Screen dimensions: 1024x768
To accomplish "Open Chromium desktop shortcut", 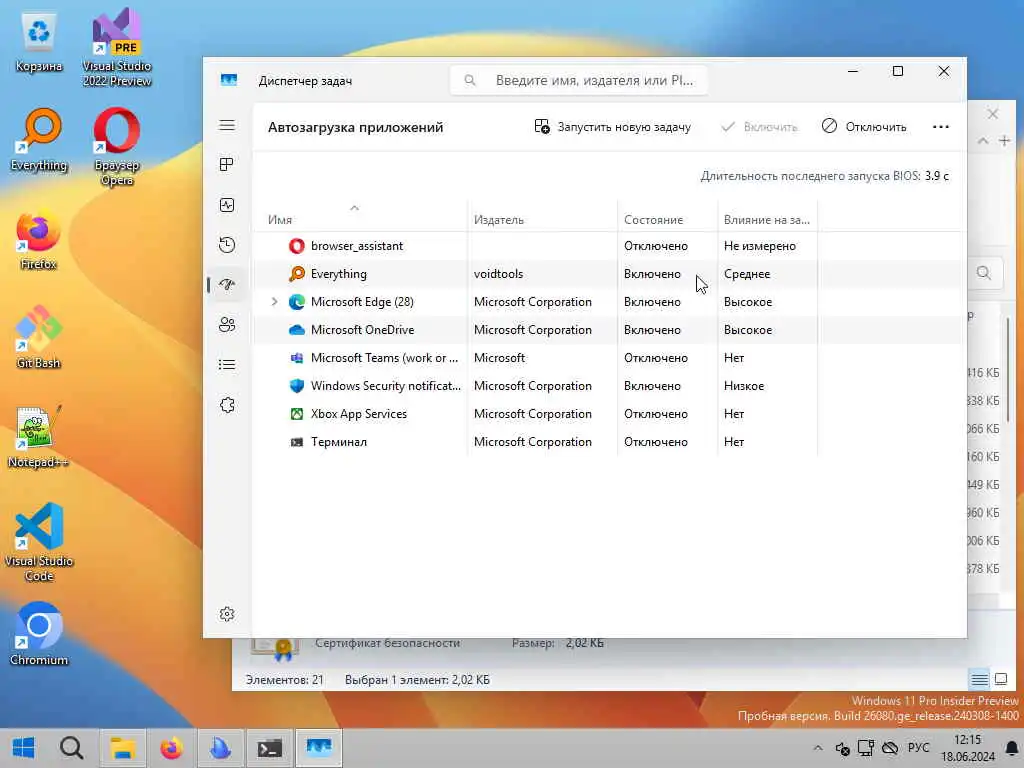I will [x=39, y=634].
